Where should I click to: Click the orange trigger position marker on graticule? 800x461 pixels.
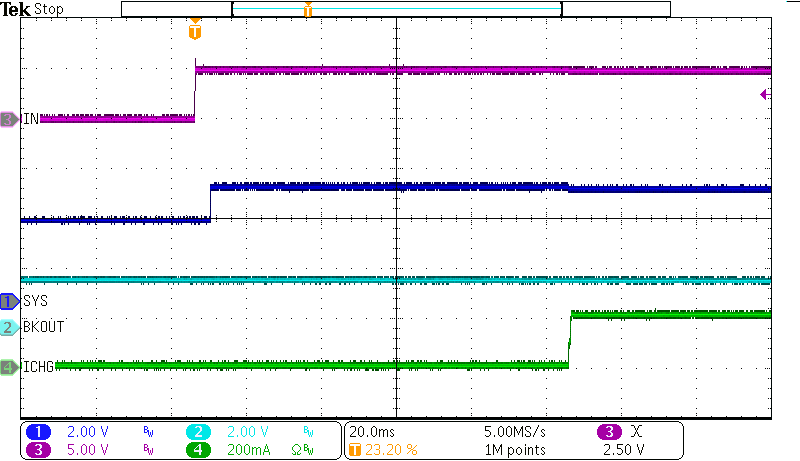tap(194, 32)
